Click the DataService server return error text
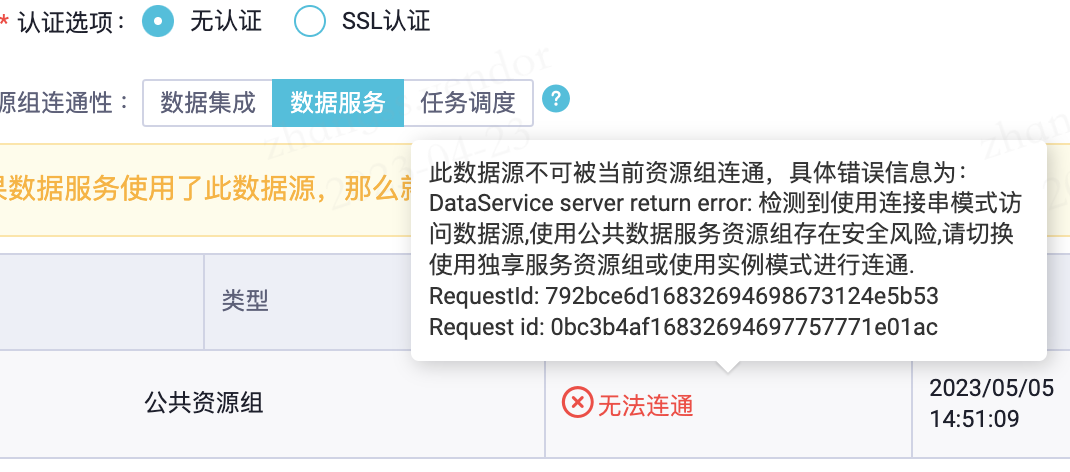Viewport: 1070px width, 472px height. [590, 204]
